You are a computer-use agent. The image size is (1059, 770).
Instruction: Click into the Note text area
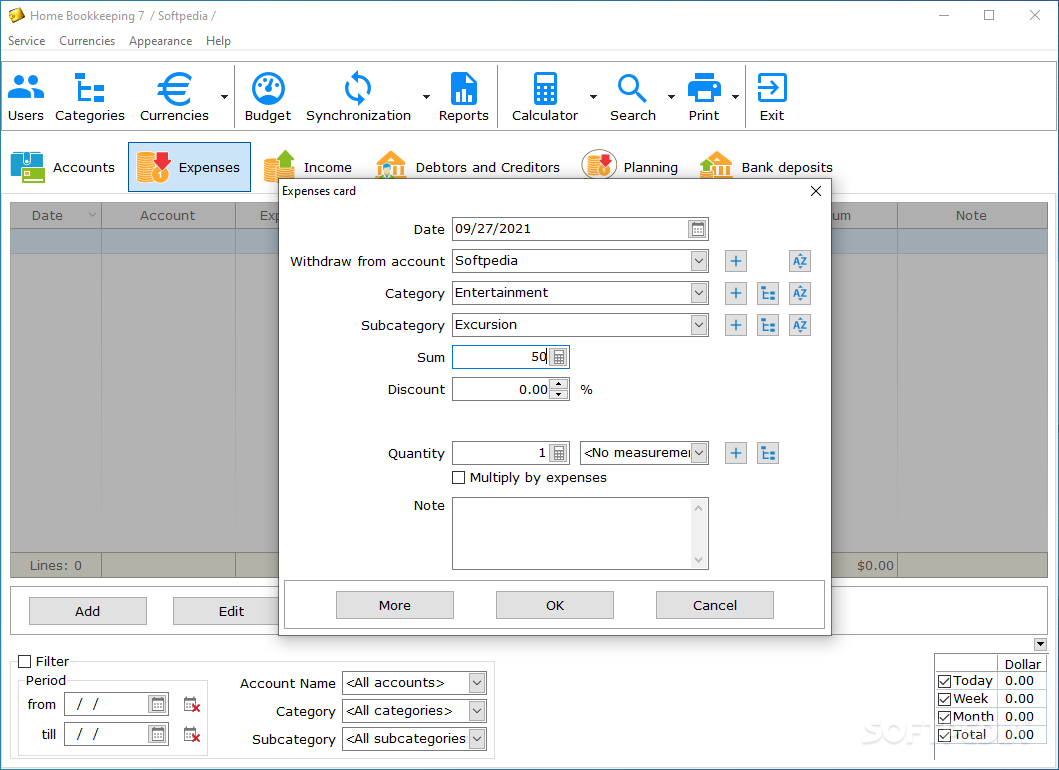pyautogui.click(x=580, y=534)
